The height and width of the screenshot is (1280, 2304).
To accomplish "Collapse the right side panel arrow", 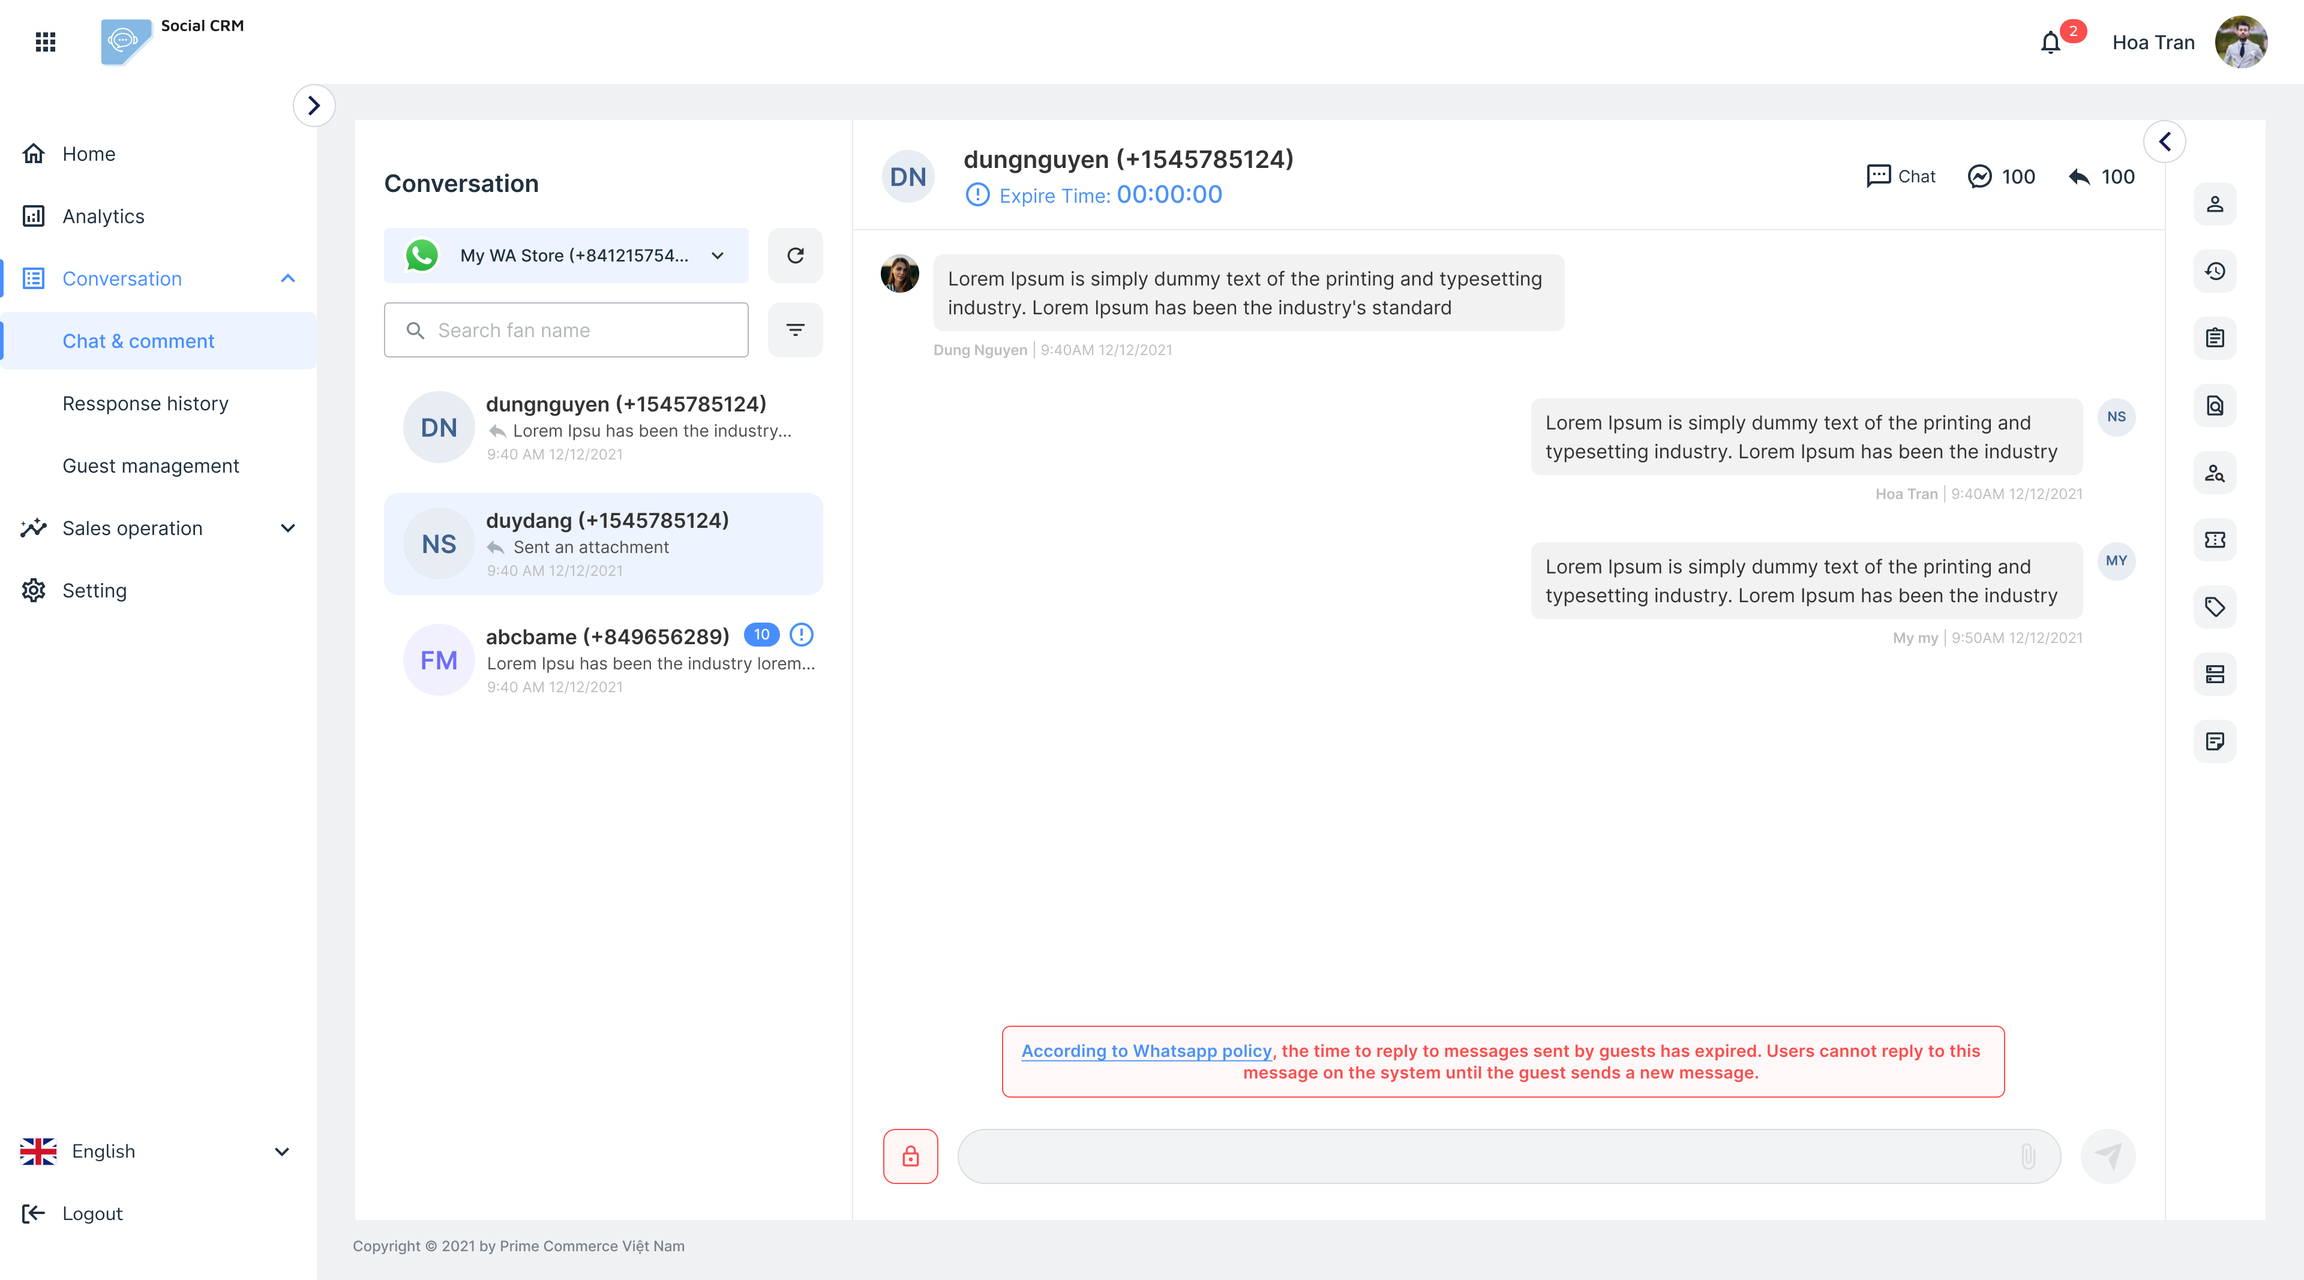I will coord(2165,142).
